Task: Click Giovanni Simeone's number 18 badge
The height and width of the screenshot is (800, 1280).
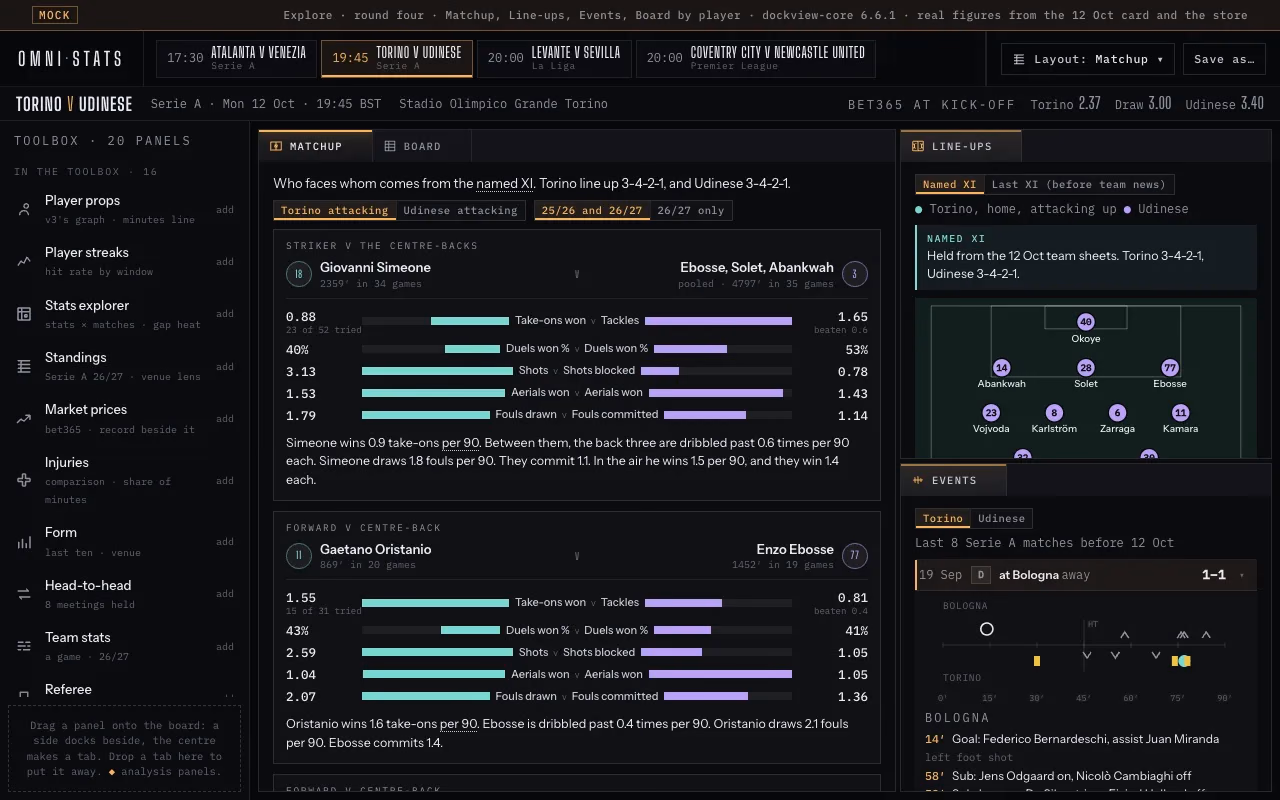Action: pyautogui.click(x=299, y=274)
